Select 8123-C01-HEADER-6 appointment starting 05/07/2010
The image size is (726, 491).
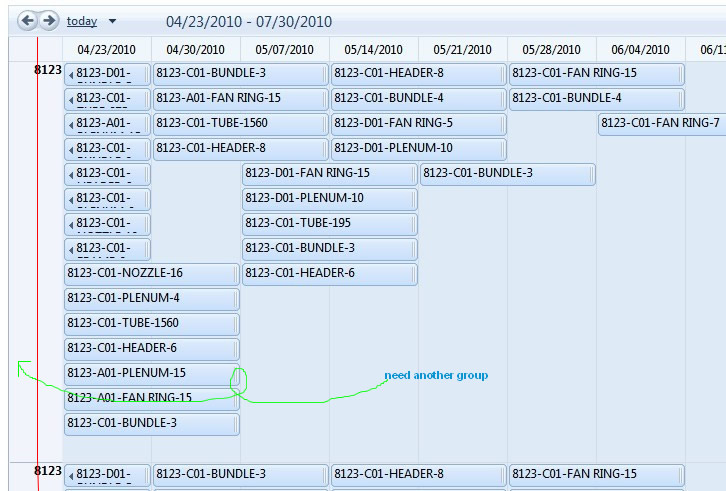pyautogui.click(x=330, y=274)
